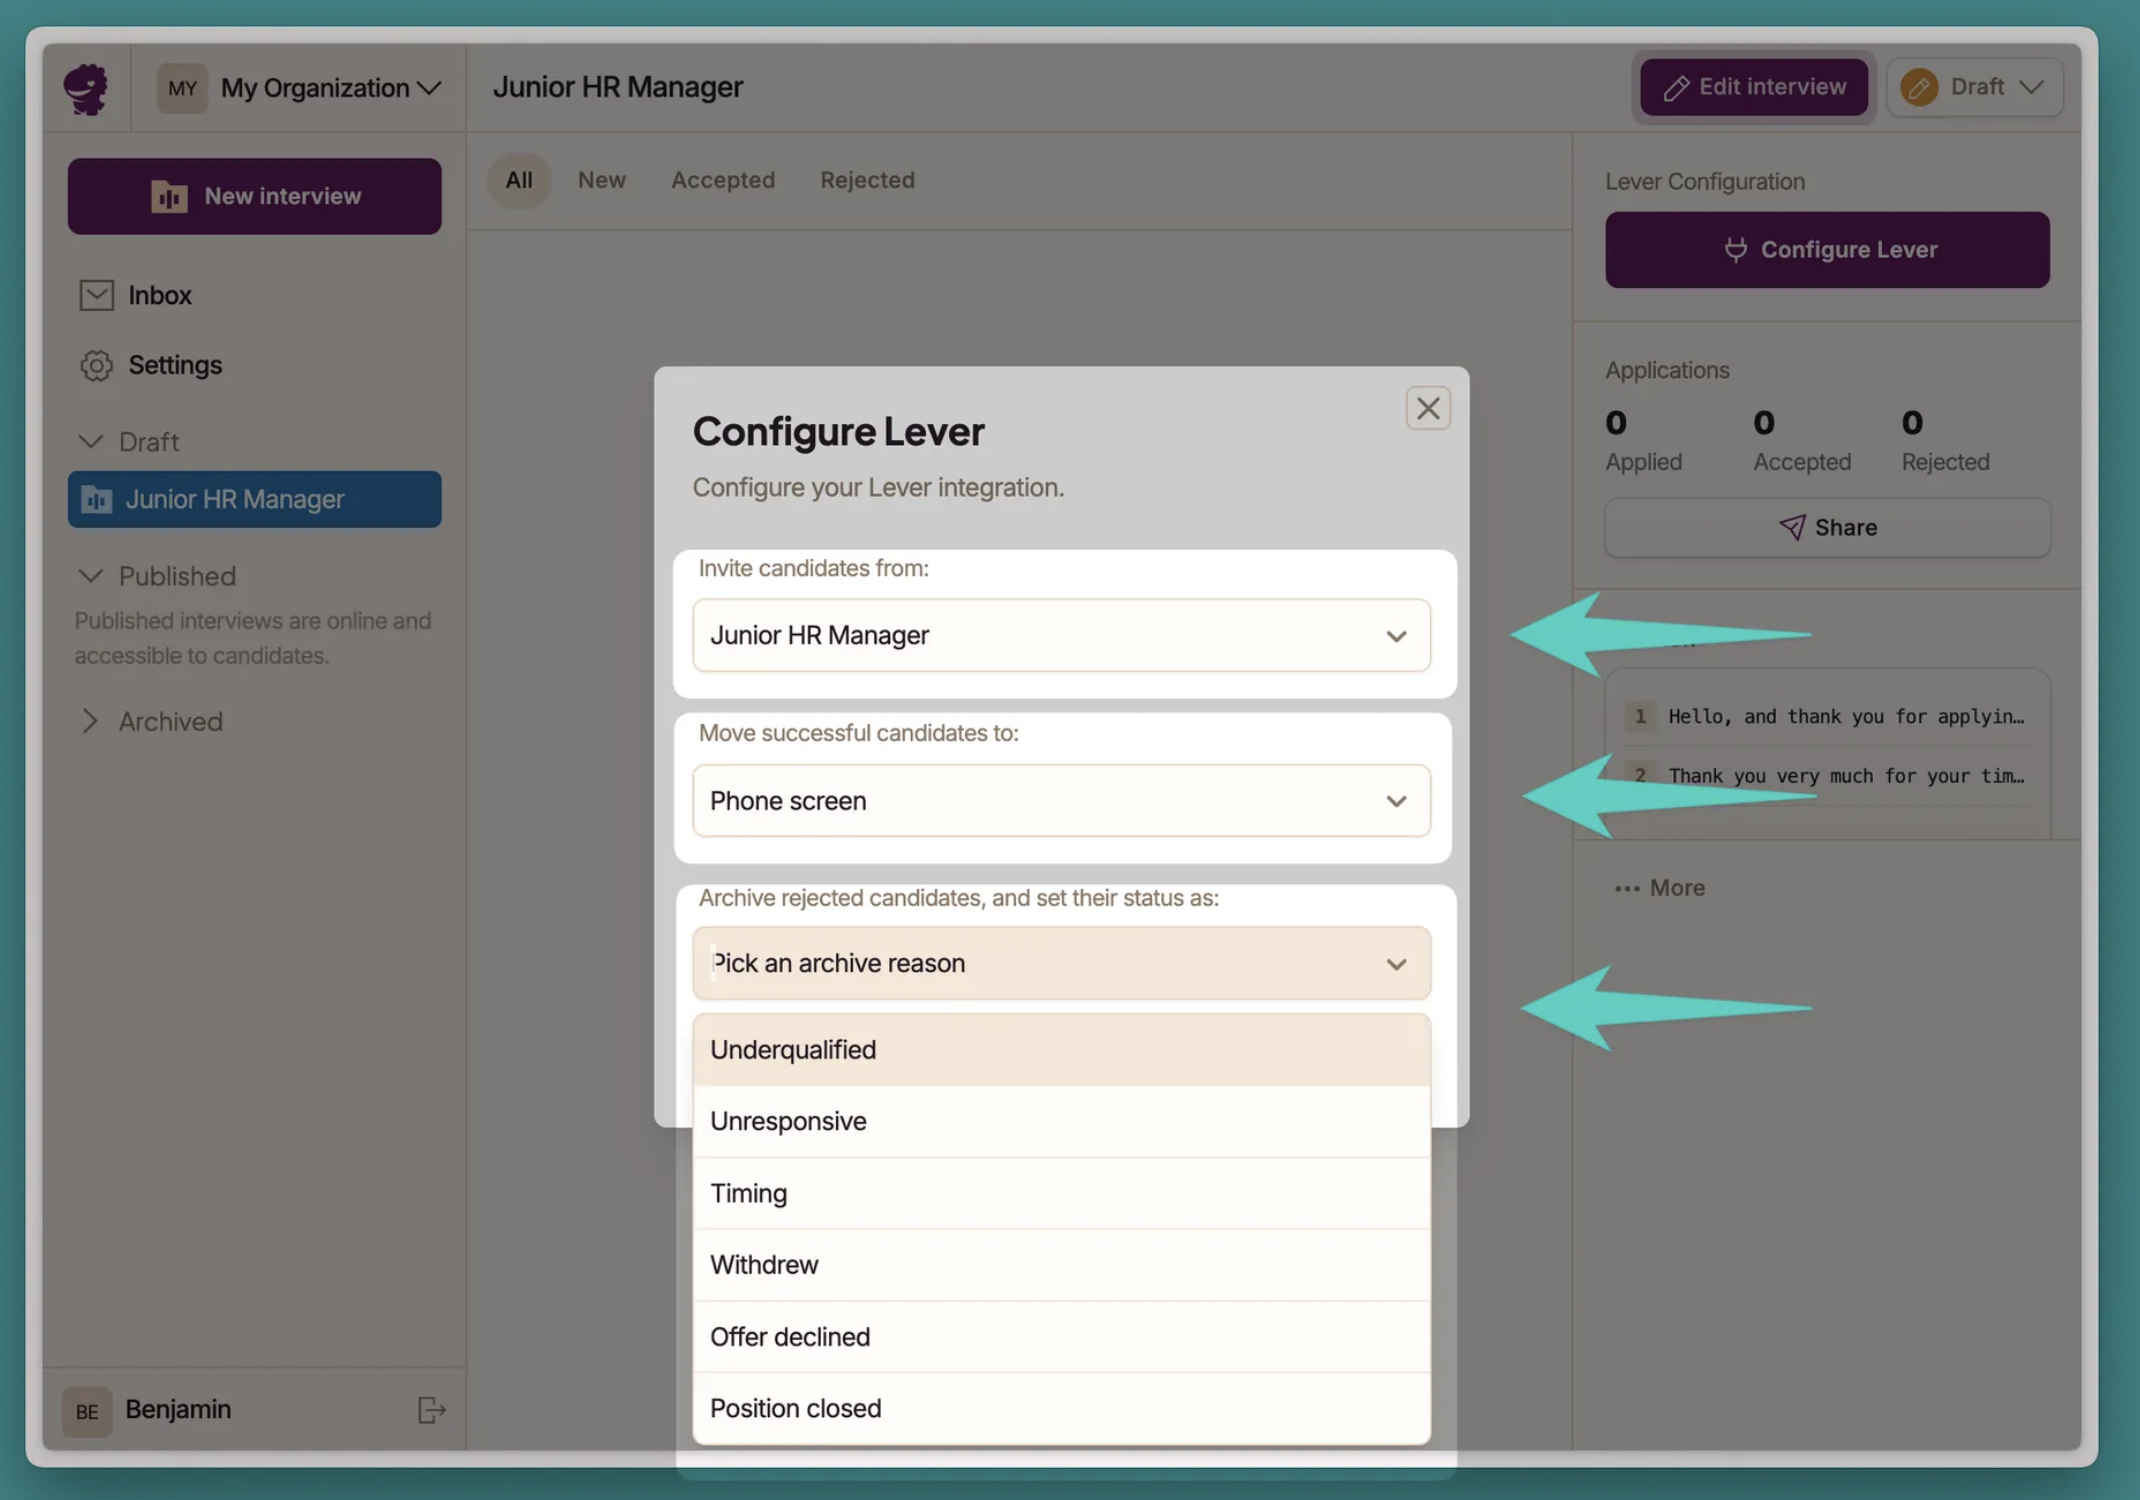Switch to the Accepted tab
This screenshot has width=2140, height=1500.
[x=722, y=180]
